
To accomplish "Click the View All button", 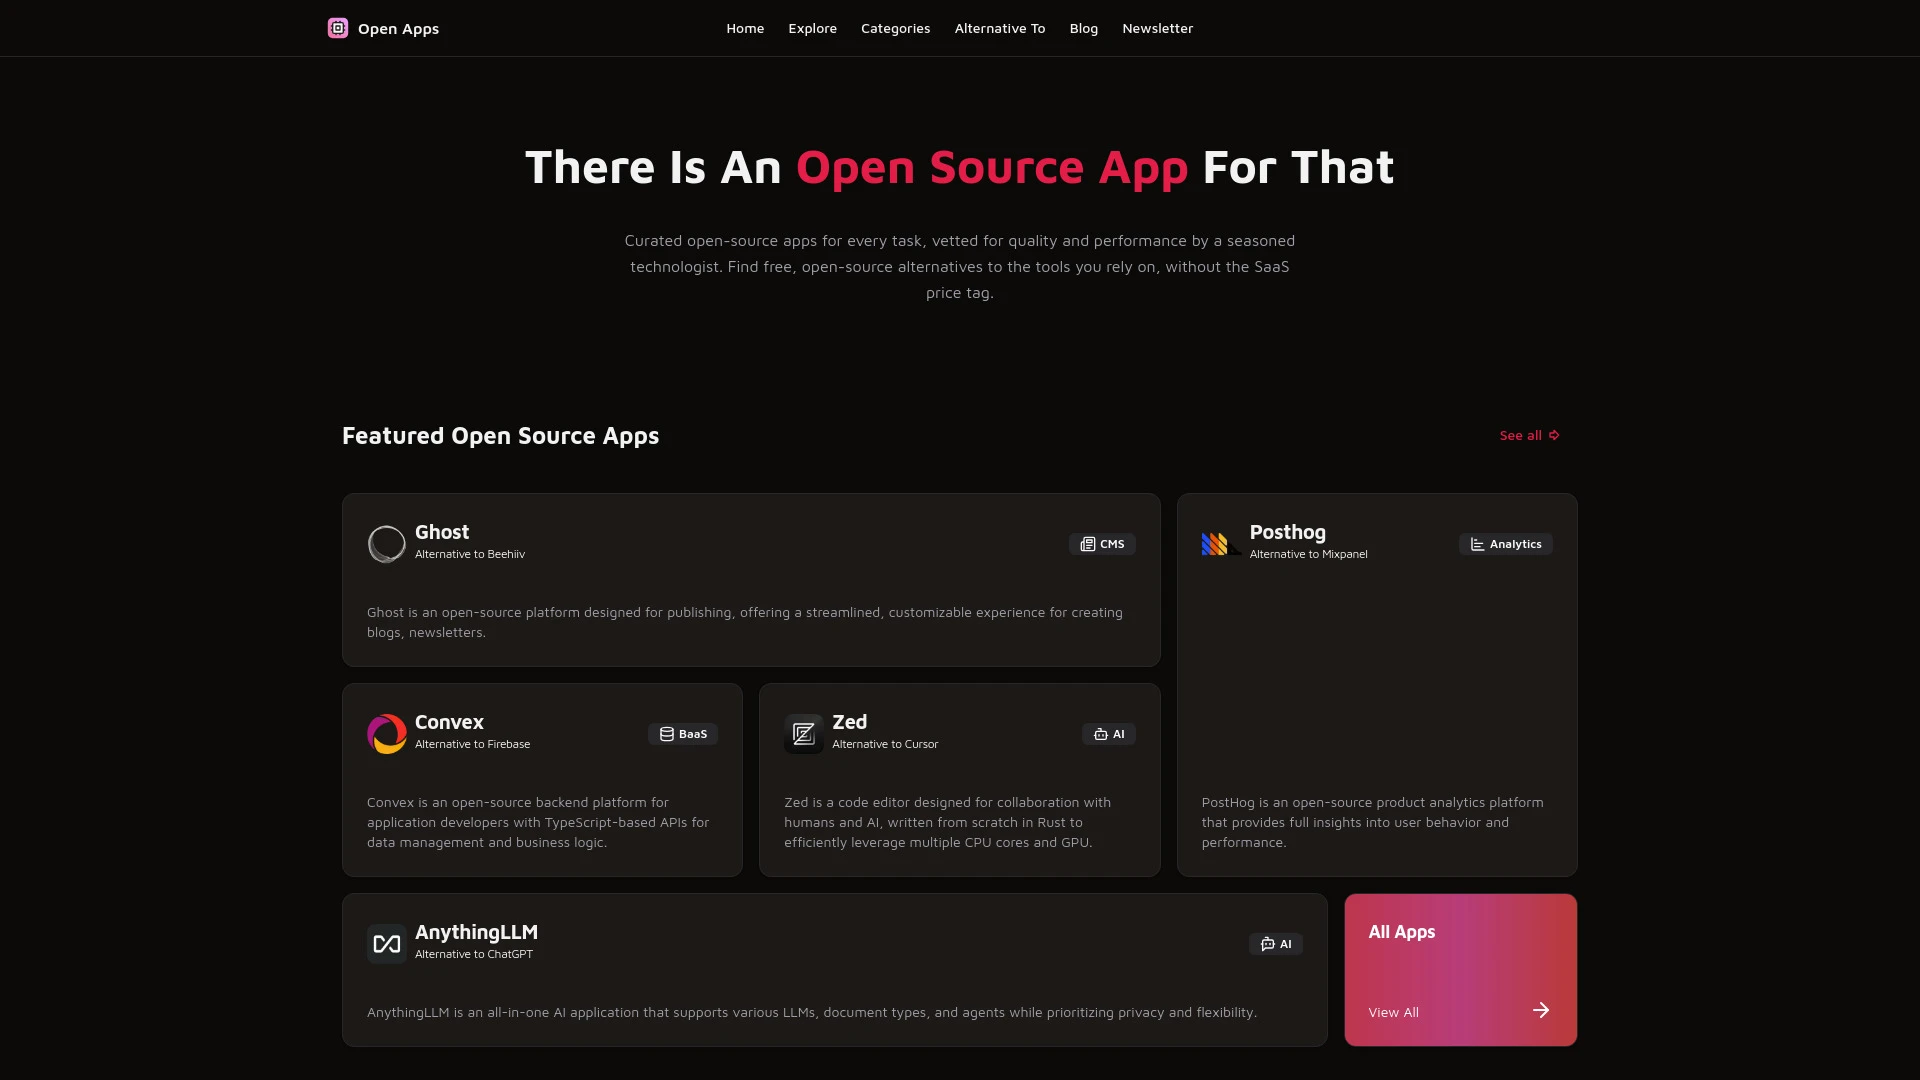I will click(1393, 1011).
